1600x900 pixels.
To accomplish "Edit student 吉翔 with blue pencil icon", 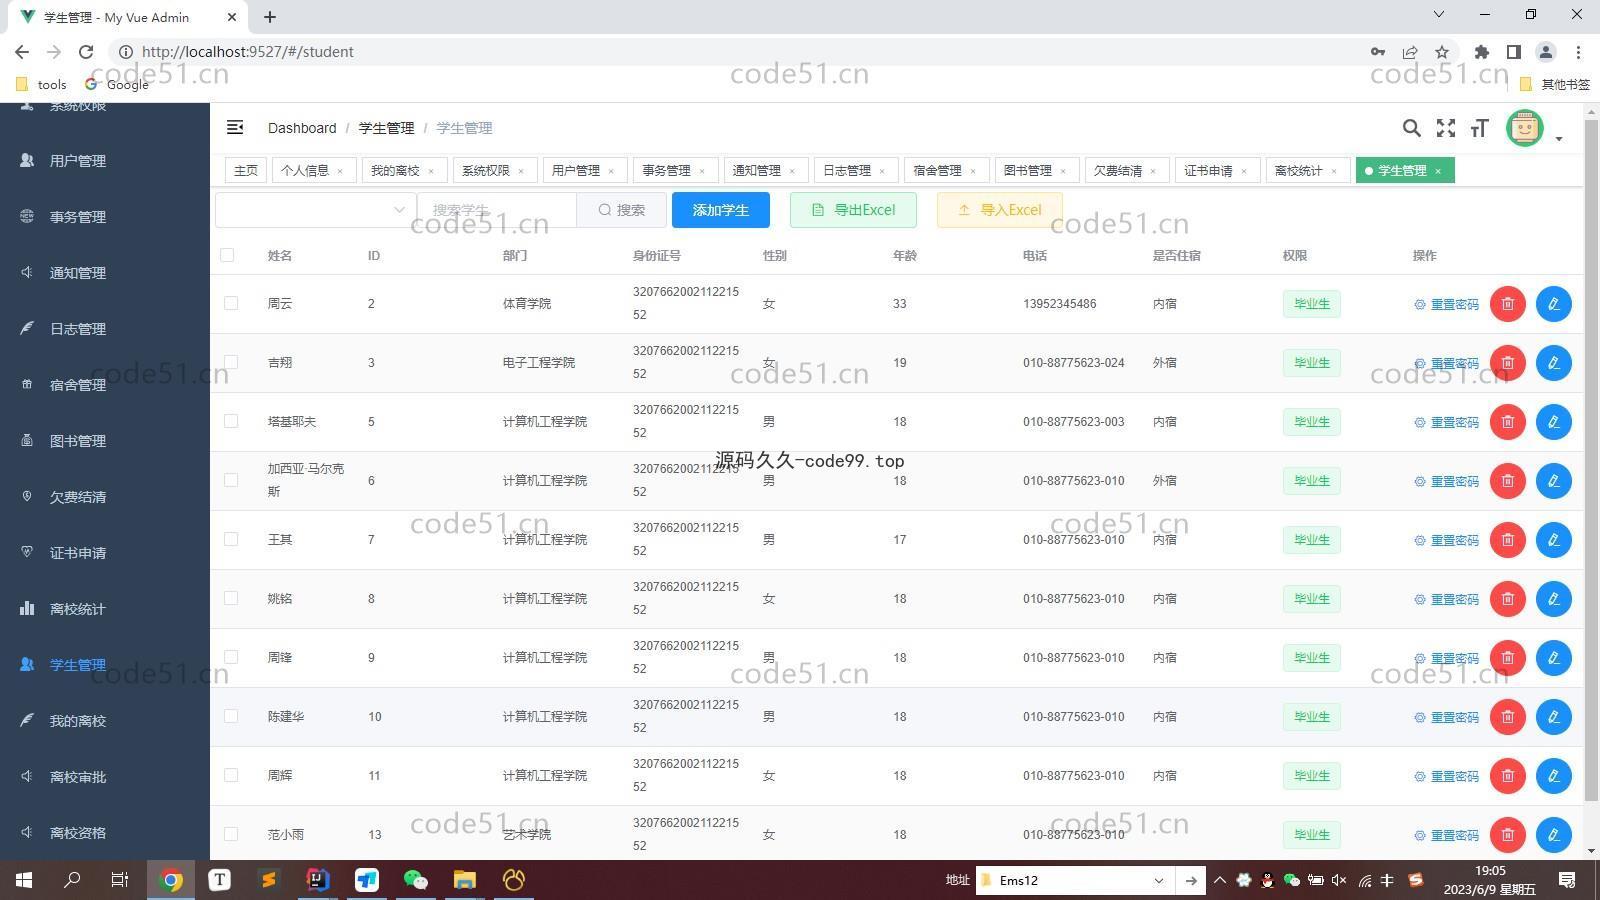I will (x=1553, y=363).
